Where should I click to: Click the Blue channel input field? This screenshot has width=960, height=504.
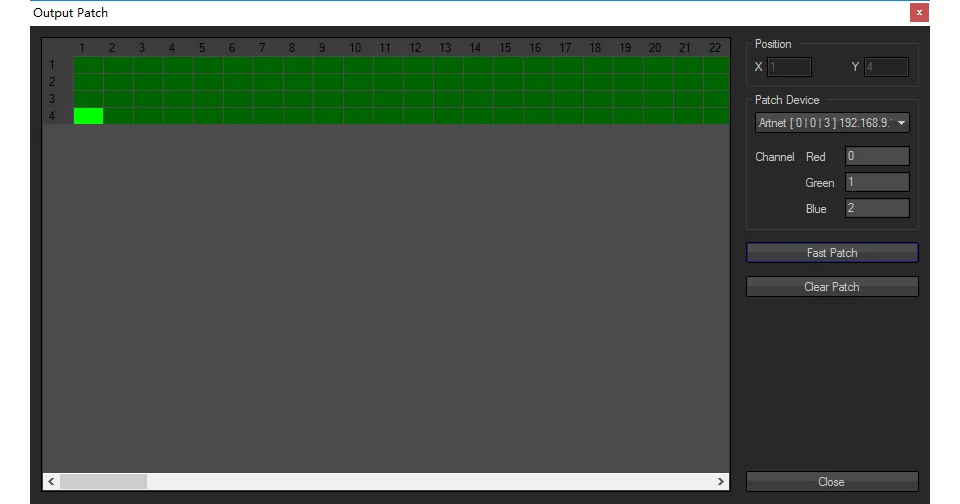click(x=877, y=208)
